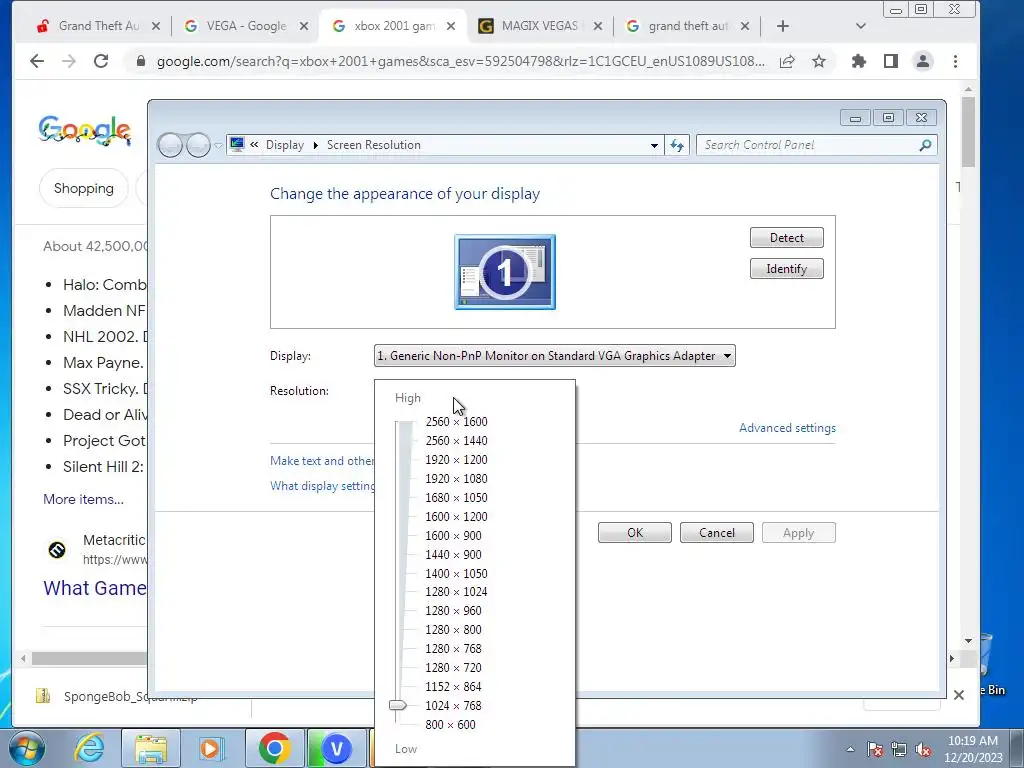1024x768 pixels.
Task: Click the network tray icon
Action: coord(899,749)
